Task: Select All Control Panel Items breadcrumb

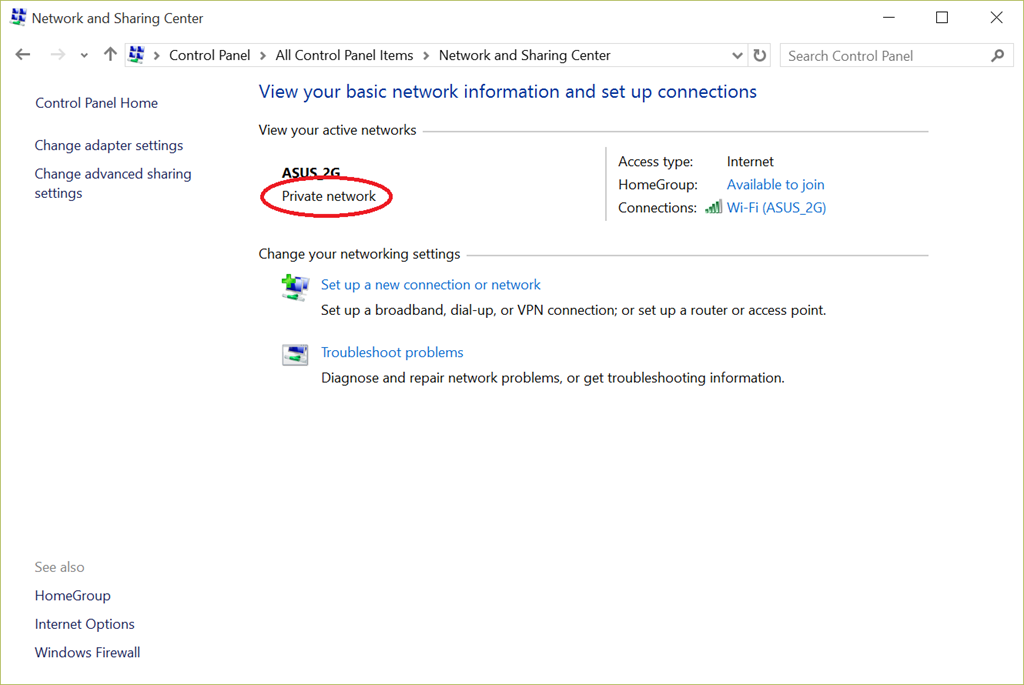Action: (x=344, y=56)
